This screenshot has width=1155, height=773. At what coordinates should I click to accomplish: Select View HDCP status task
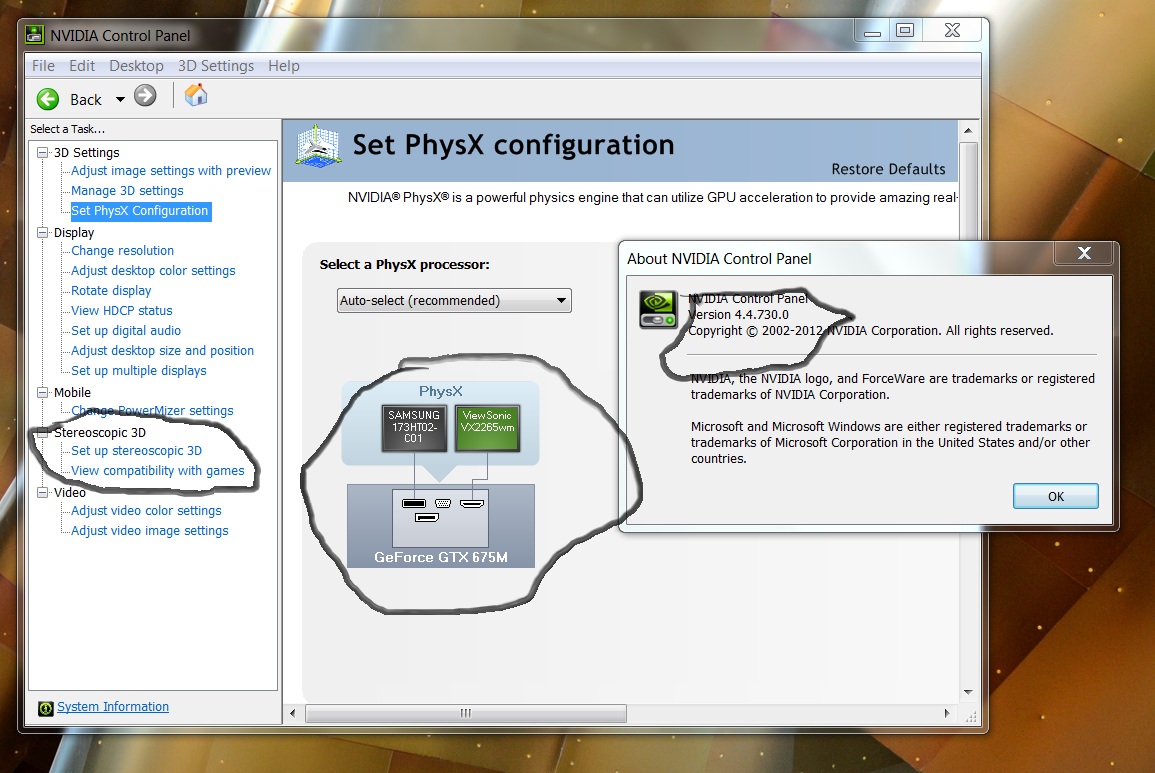pos(122,310)
